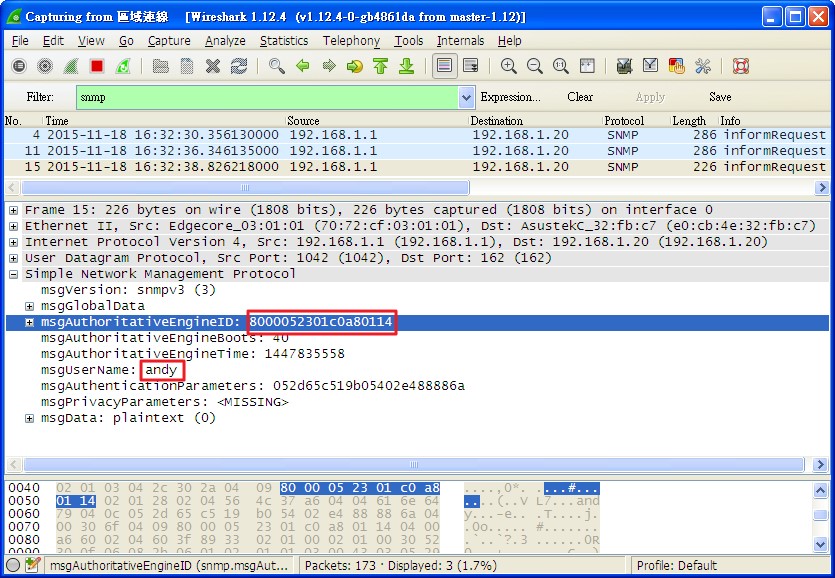
Task: Save the current filter
Action: [x=720, y=97]
